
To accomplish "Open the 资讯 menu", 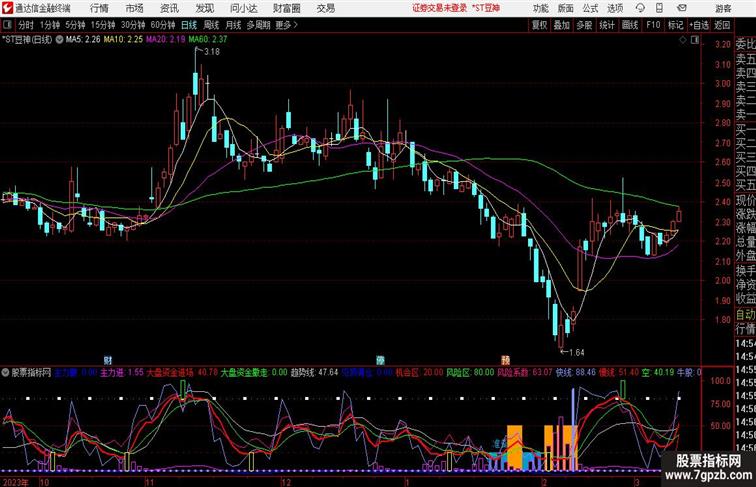I will tap(169, 8).
